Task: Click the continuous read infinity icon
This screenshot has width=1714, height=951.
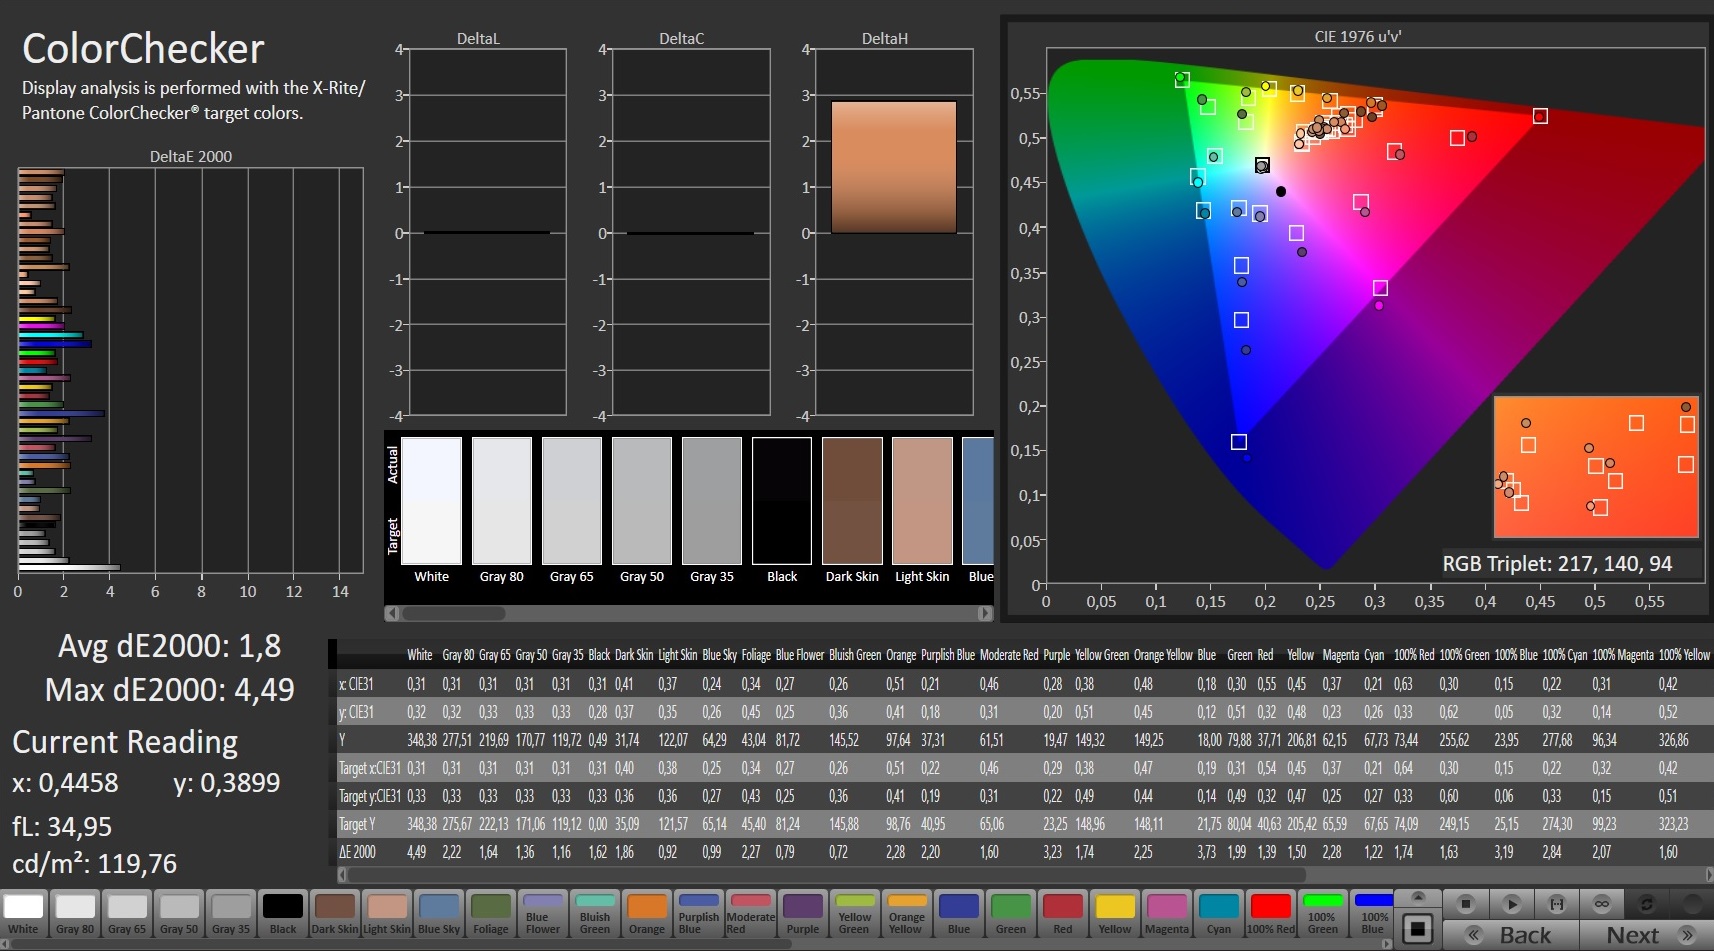Action: pos(1602,904)
